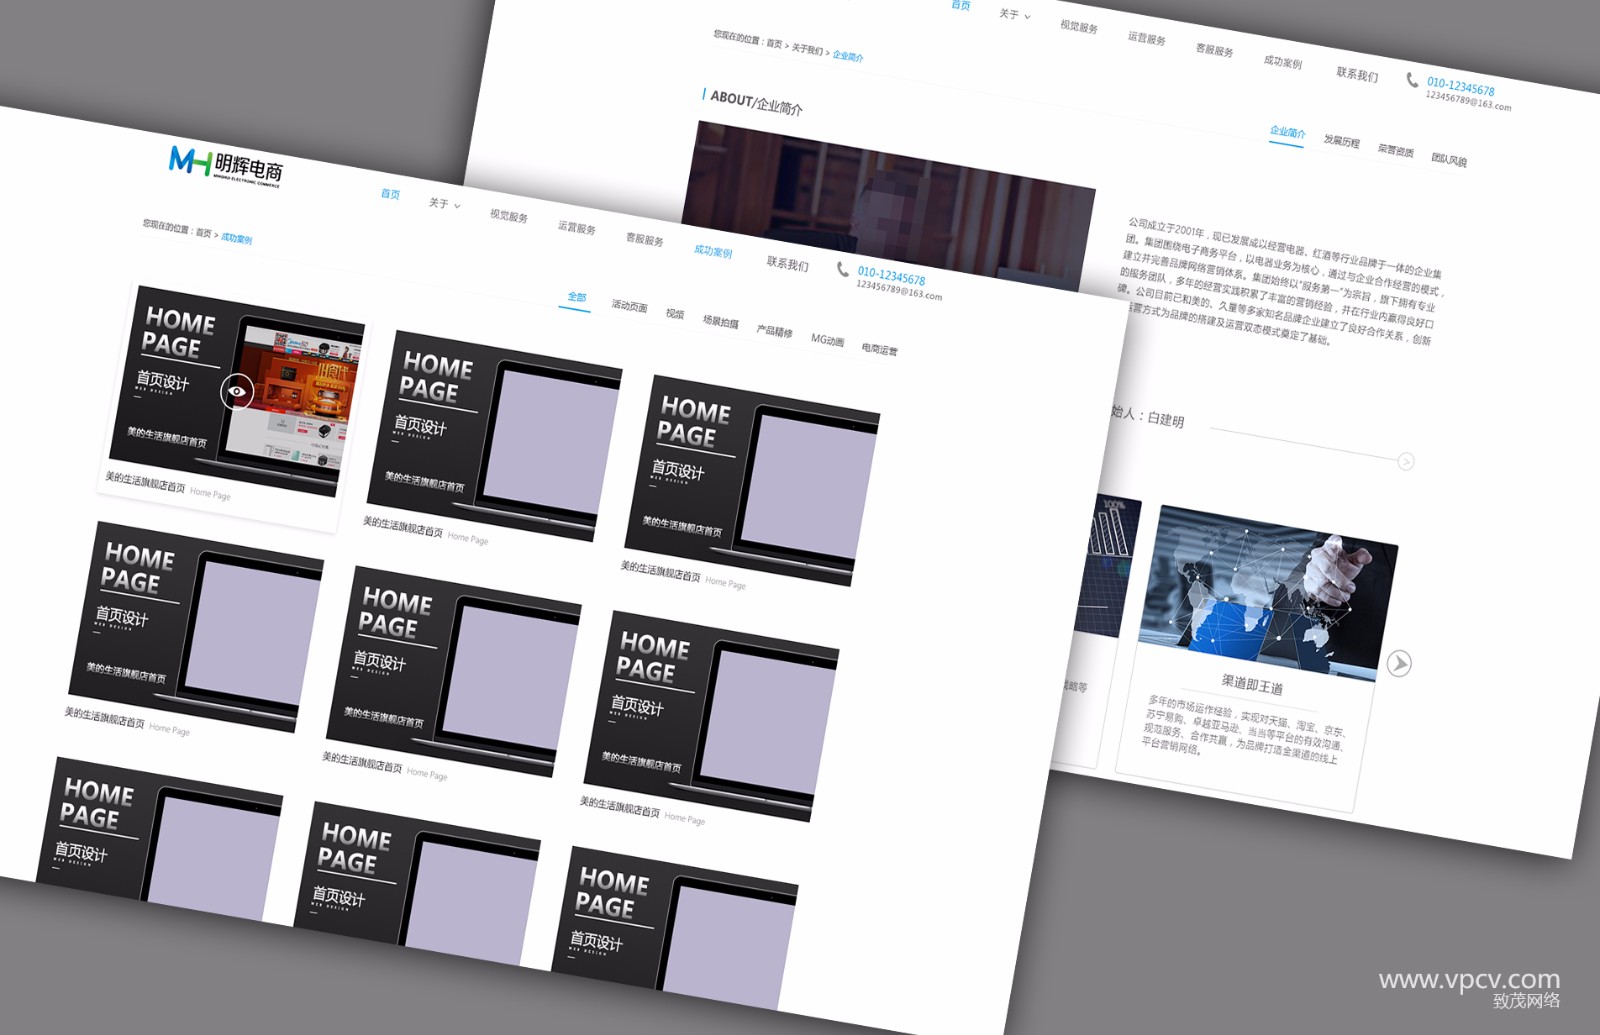Open 联系我们 in the case page navigation

click(x=787, y=263)
